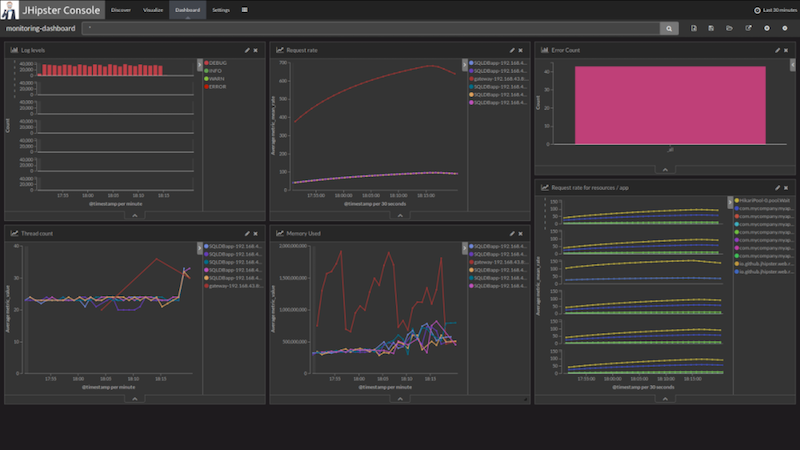The height and width of the screenshot is (450, 800).
Task: Focus the dashboard query search field
Action: pos(370,28)
